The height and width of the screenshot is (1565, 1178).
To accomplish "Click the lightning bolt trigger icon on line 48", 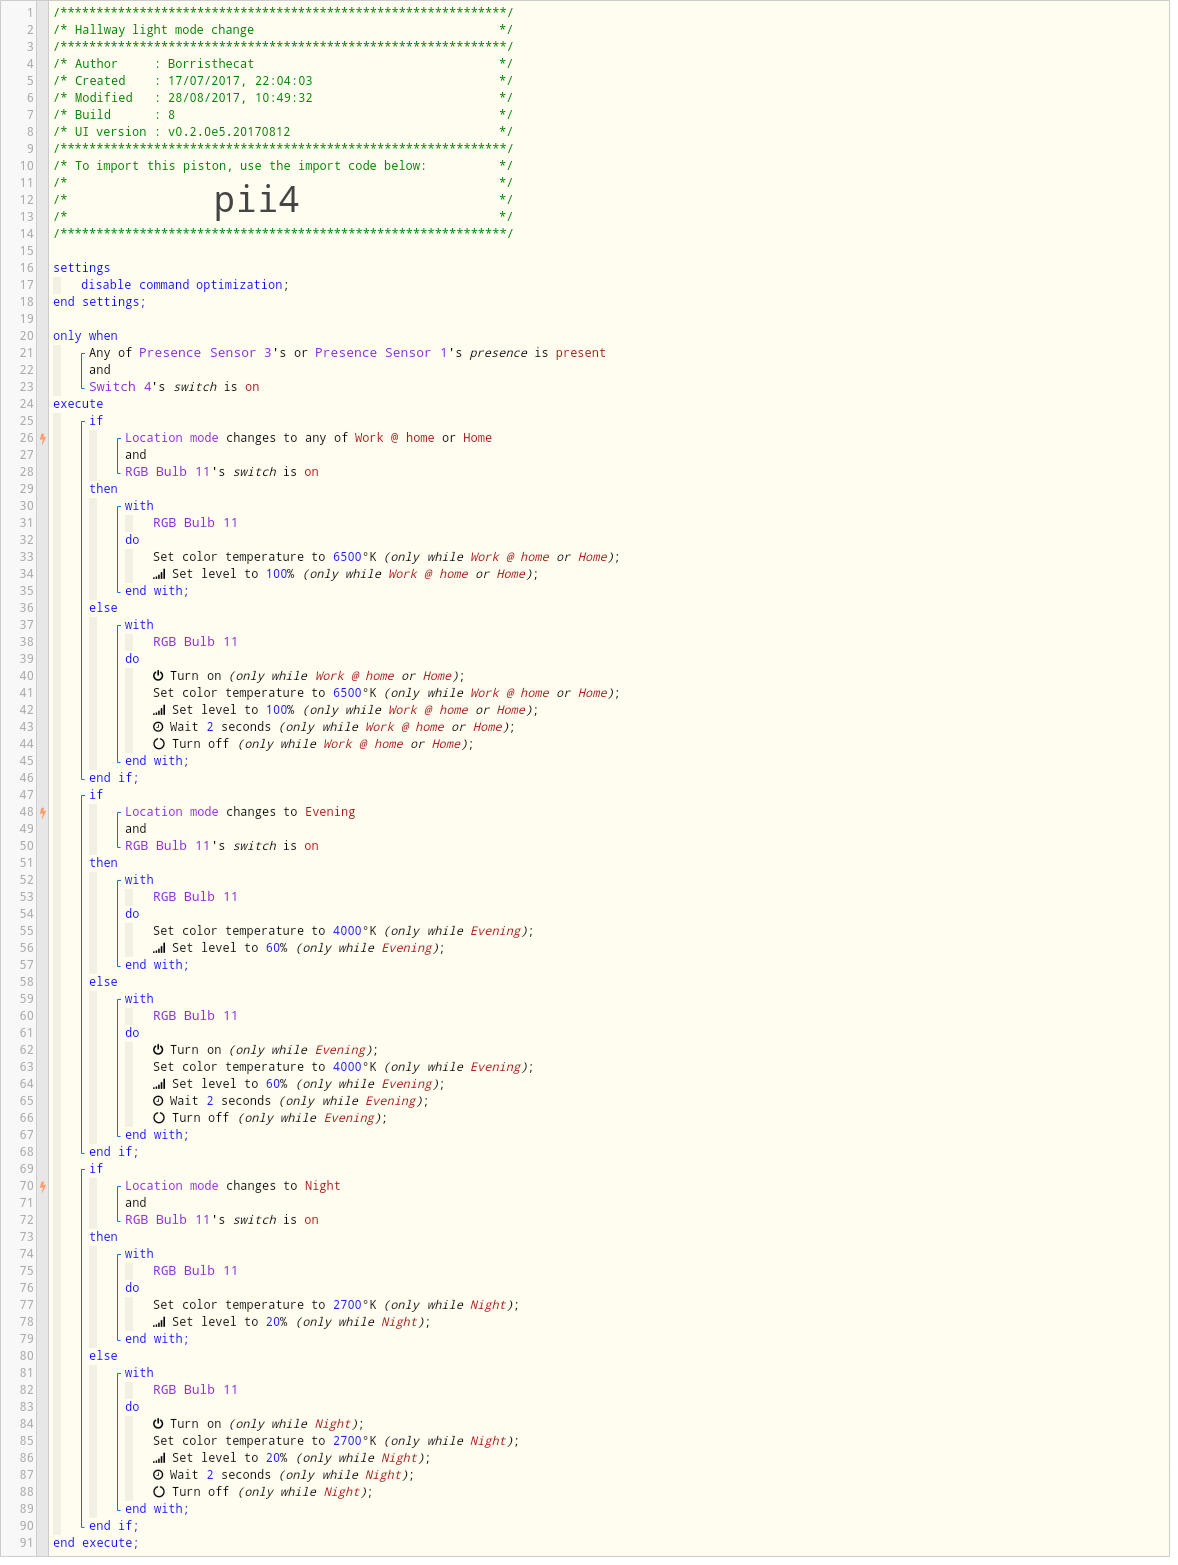I will pyautogui.click(x=43, y=812).
